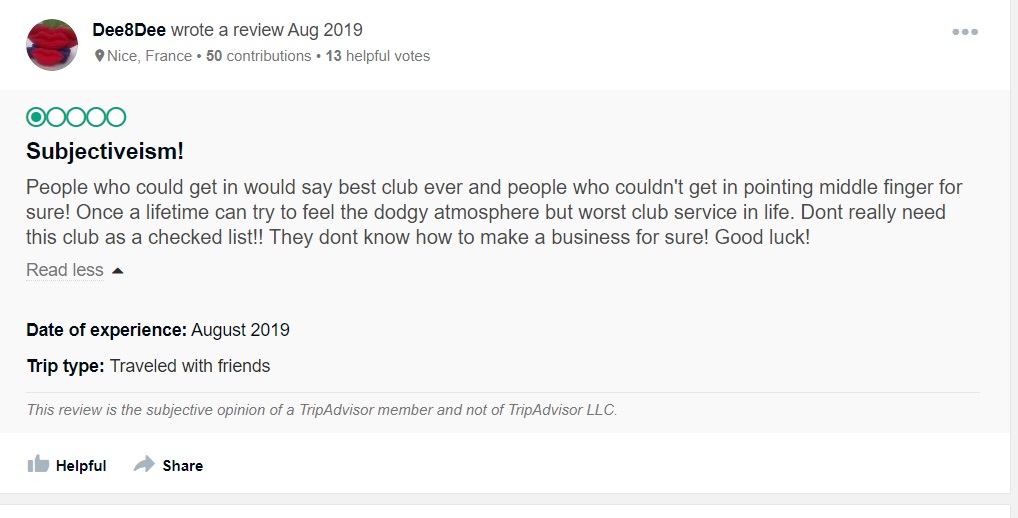Click the third rating bubble

[76, 117]
